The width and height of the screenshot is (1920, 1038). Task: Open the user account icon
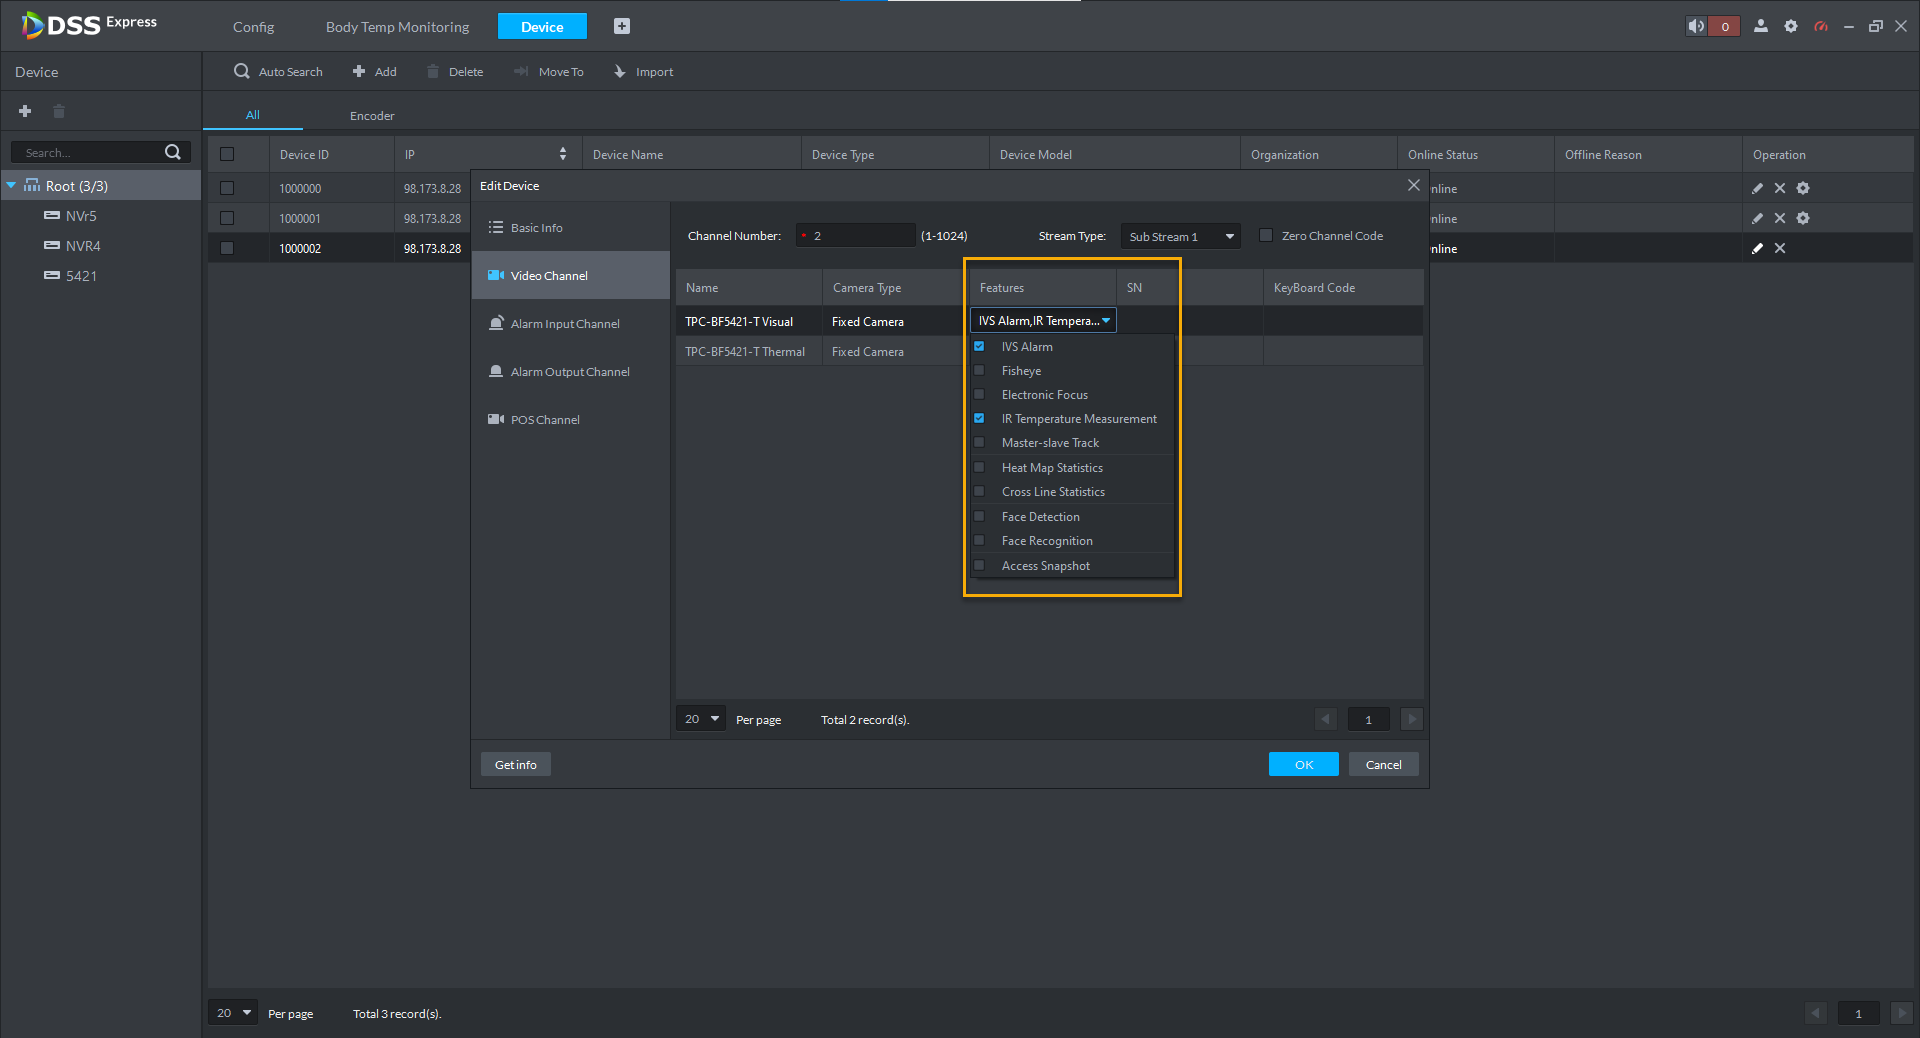coord(1761,27)
